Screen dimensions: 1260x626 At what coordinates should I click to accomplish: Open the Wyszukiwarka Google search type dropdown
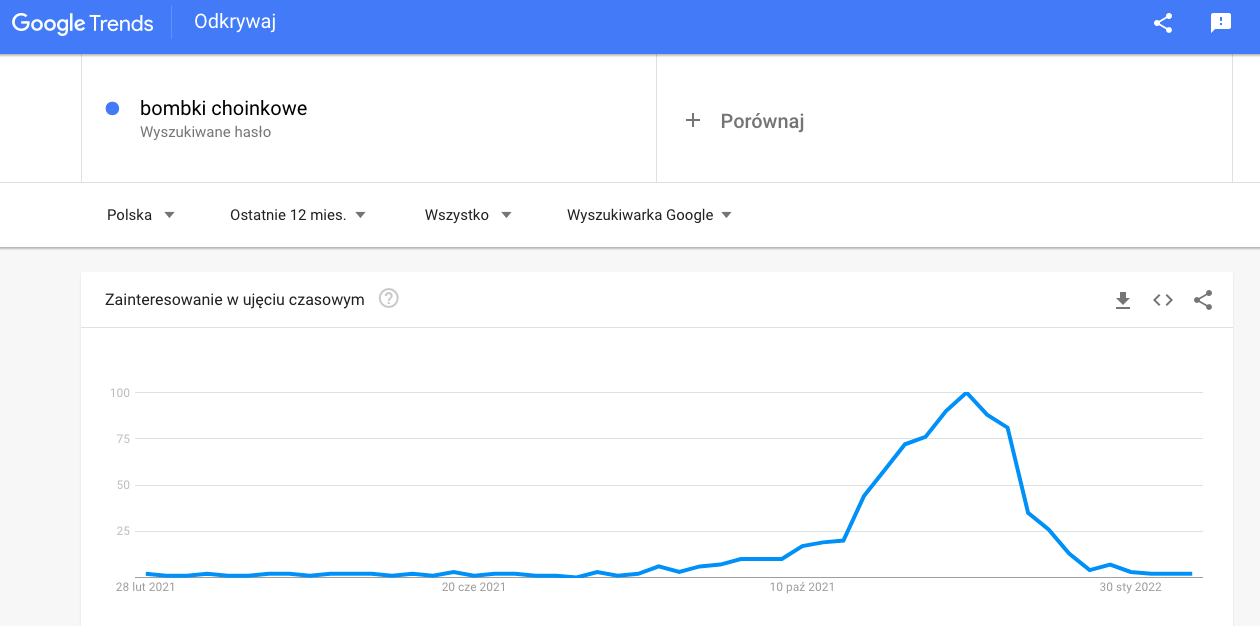(649, 215)
